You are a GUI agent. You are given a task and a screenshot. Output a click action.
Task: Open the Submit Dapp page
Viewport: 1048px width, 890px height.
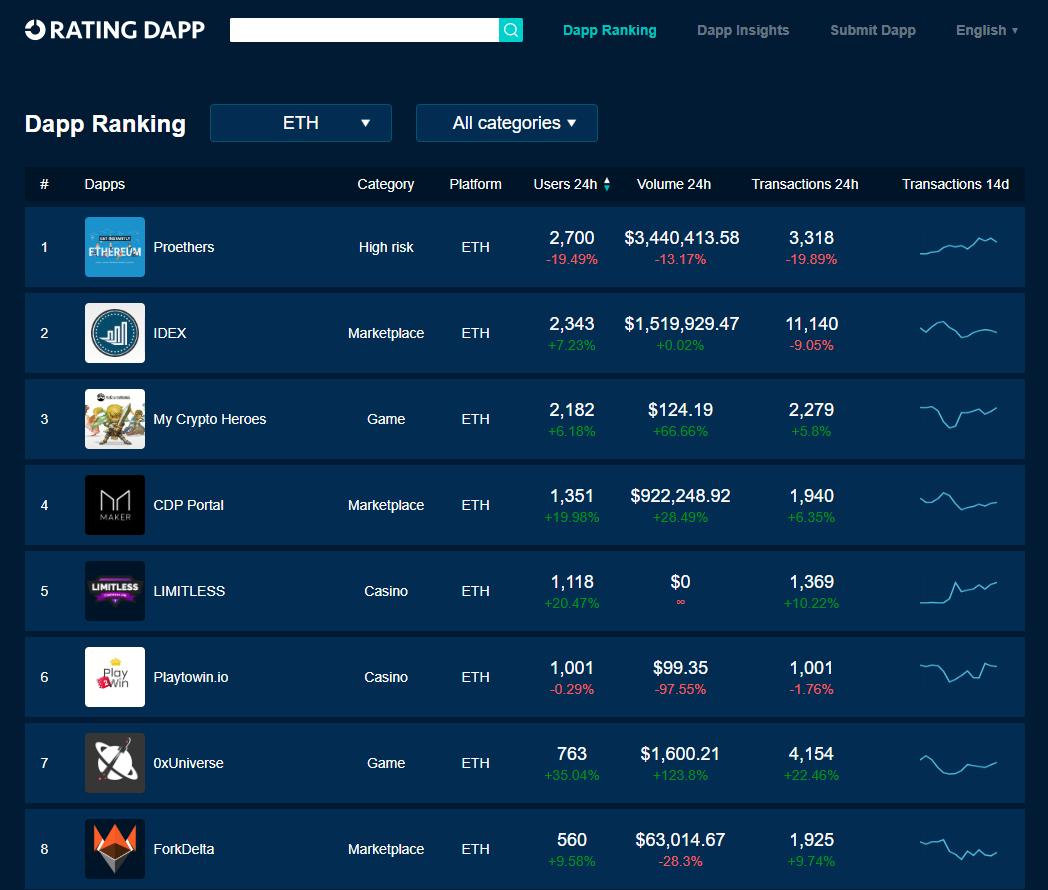pyautogui.click(x=872, y=30)
